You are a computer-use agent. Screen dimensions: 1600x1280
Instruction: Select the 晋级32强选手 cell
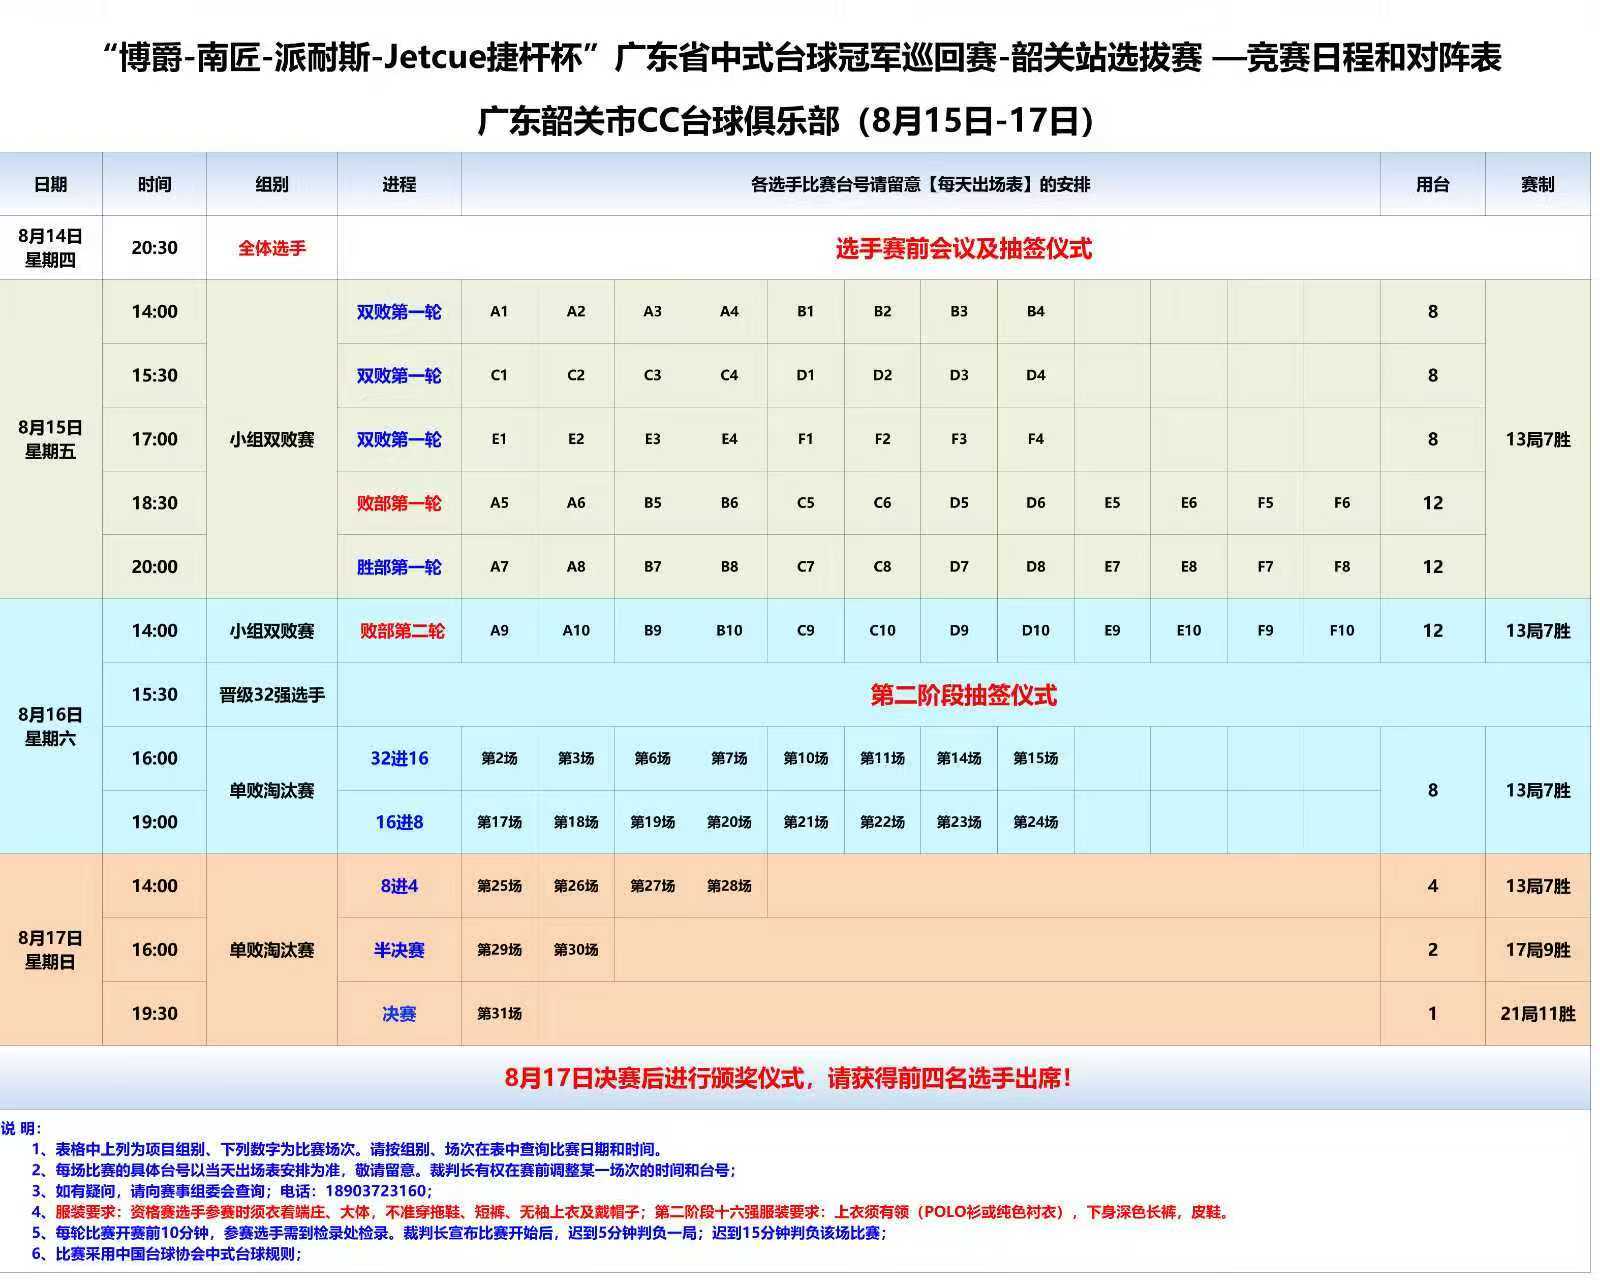point(271,695)
